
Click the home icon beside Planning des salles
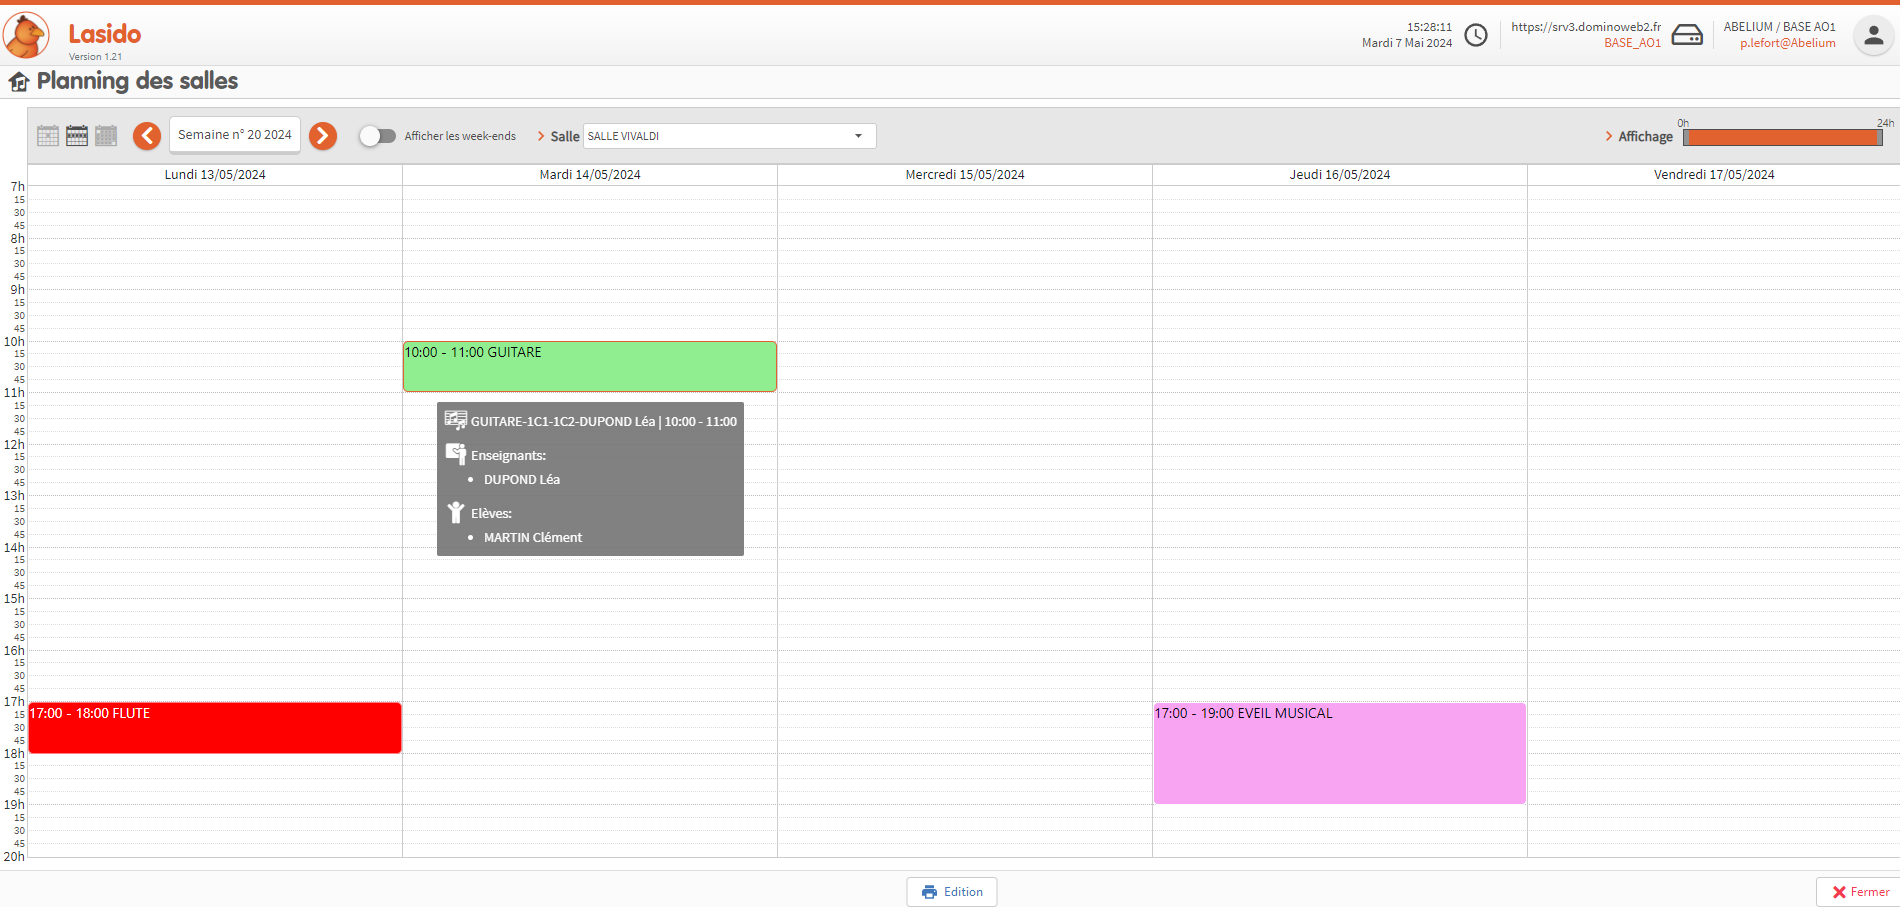pos(19,82)
